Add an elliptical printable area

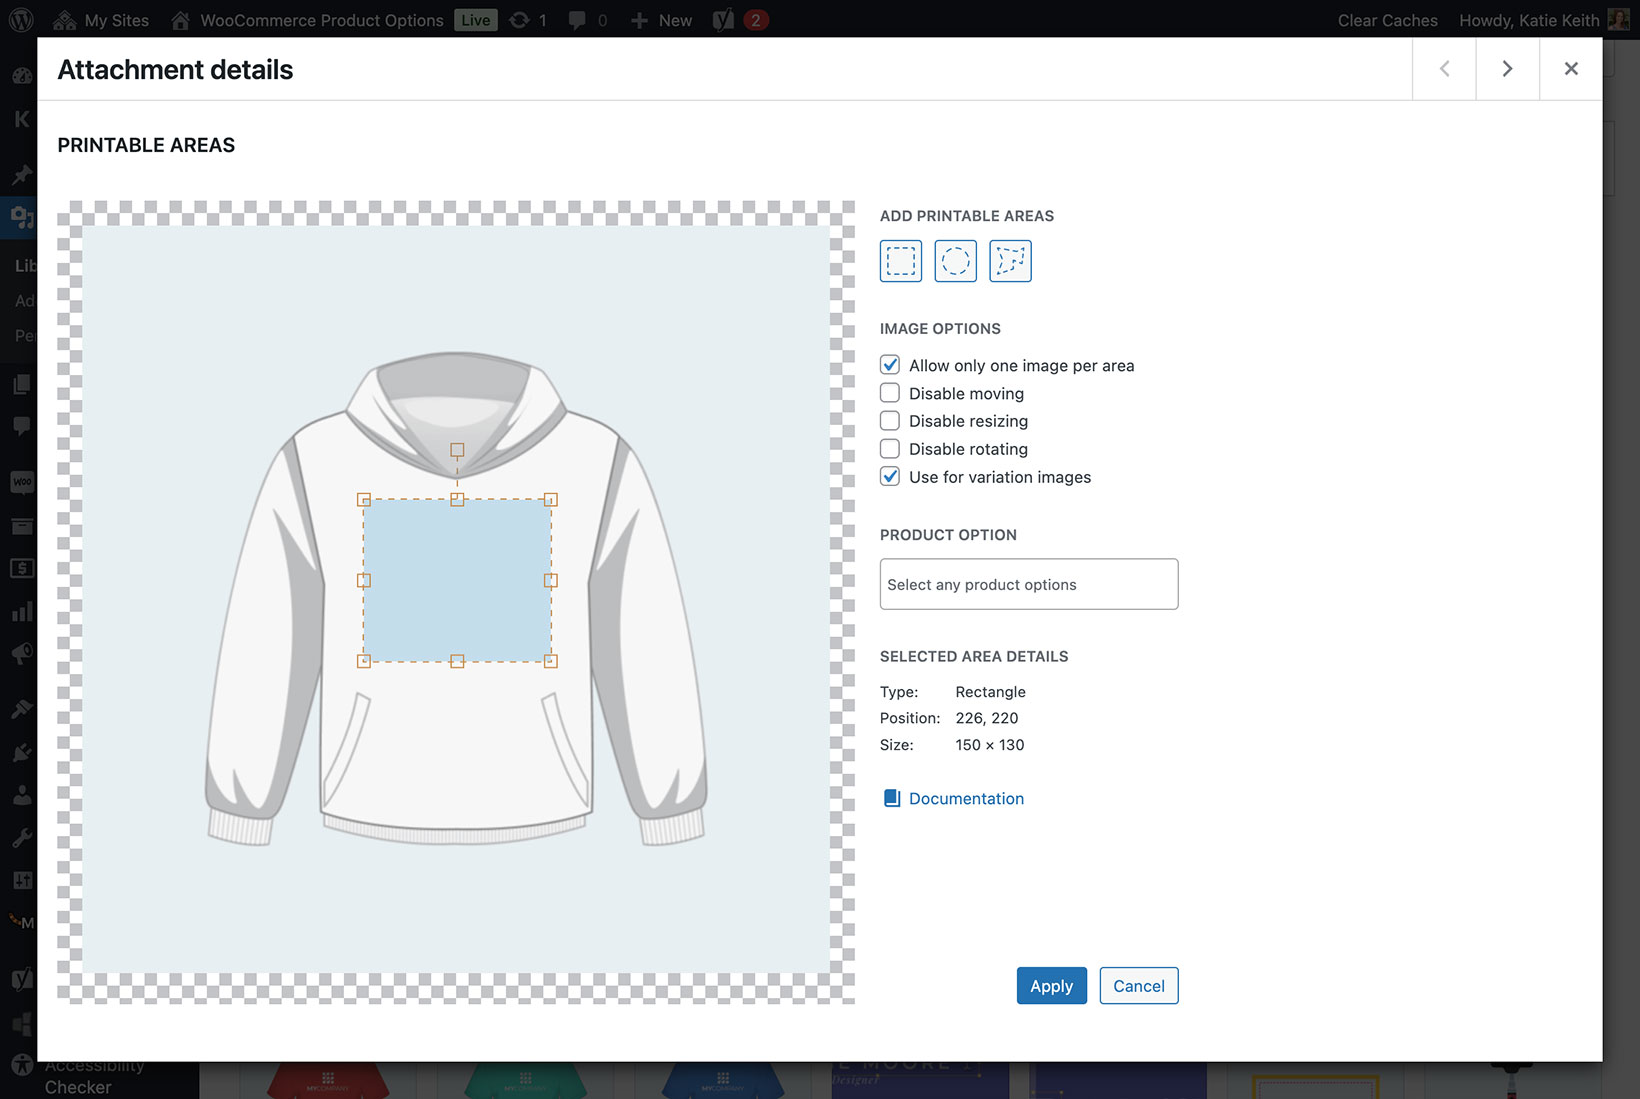coord(955,260)
